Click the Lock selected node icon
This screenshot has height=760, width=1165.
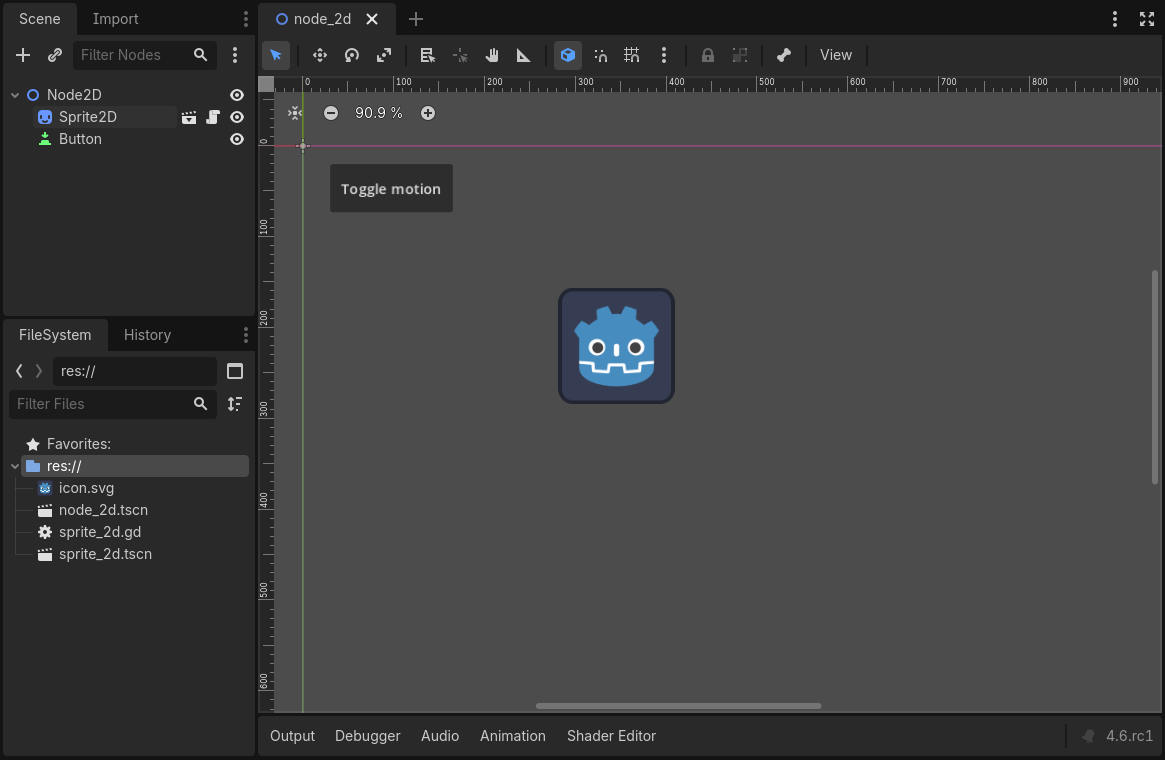(x=708, y=55)
